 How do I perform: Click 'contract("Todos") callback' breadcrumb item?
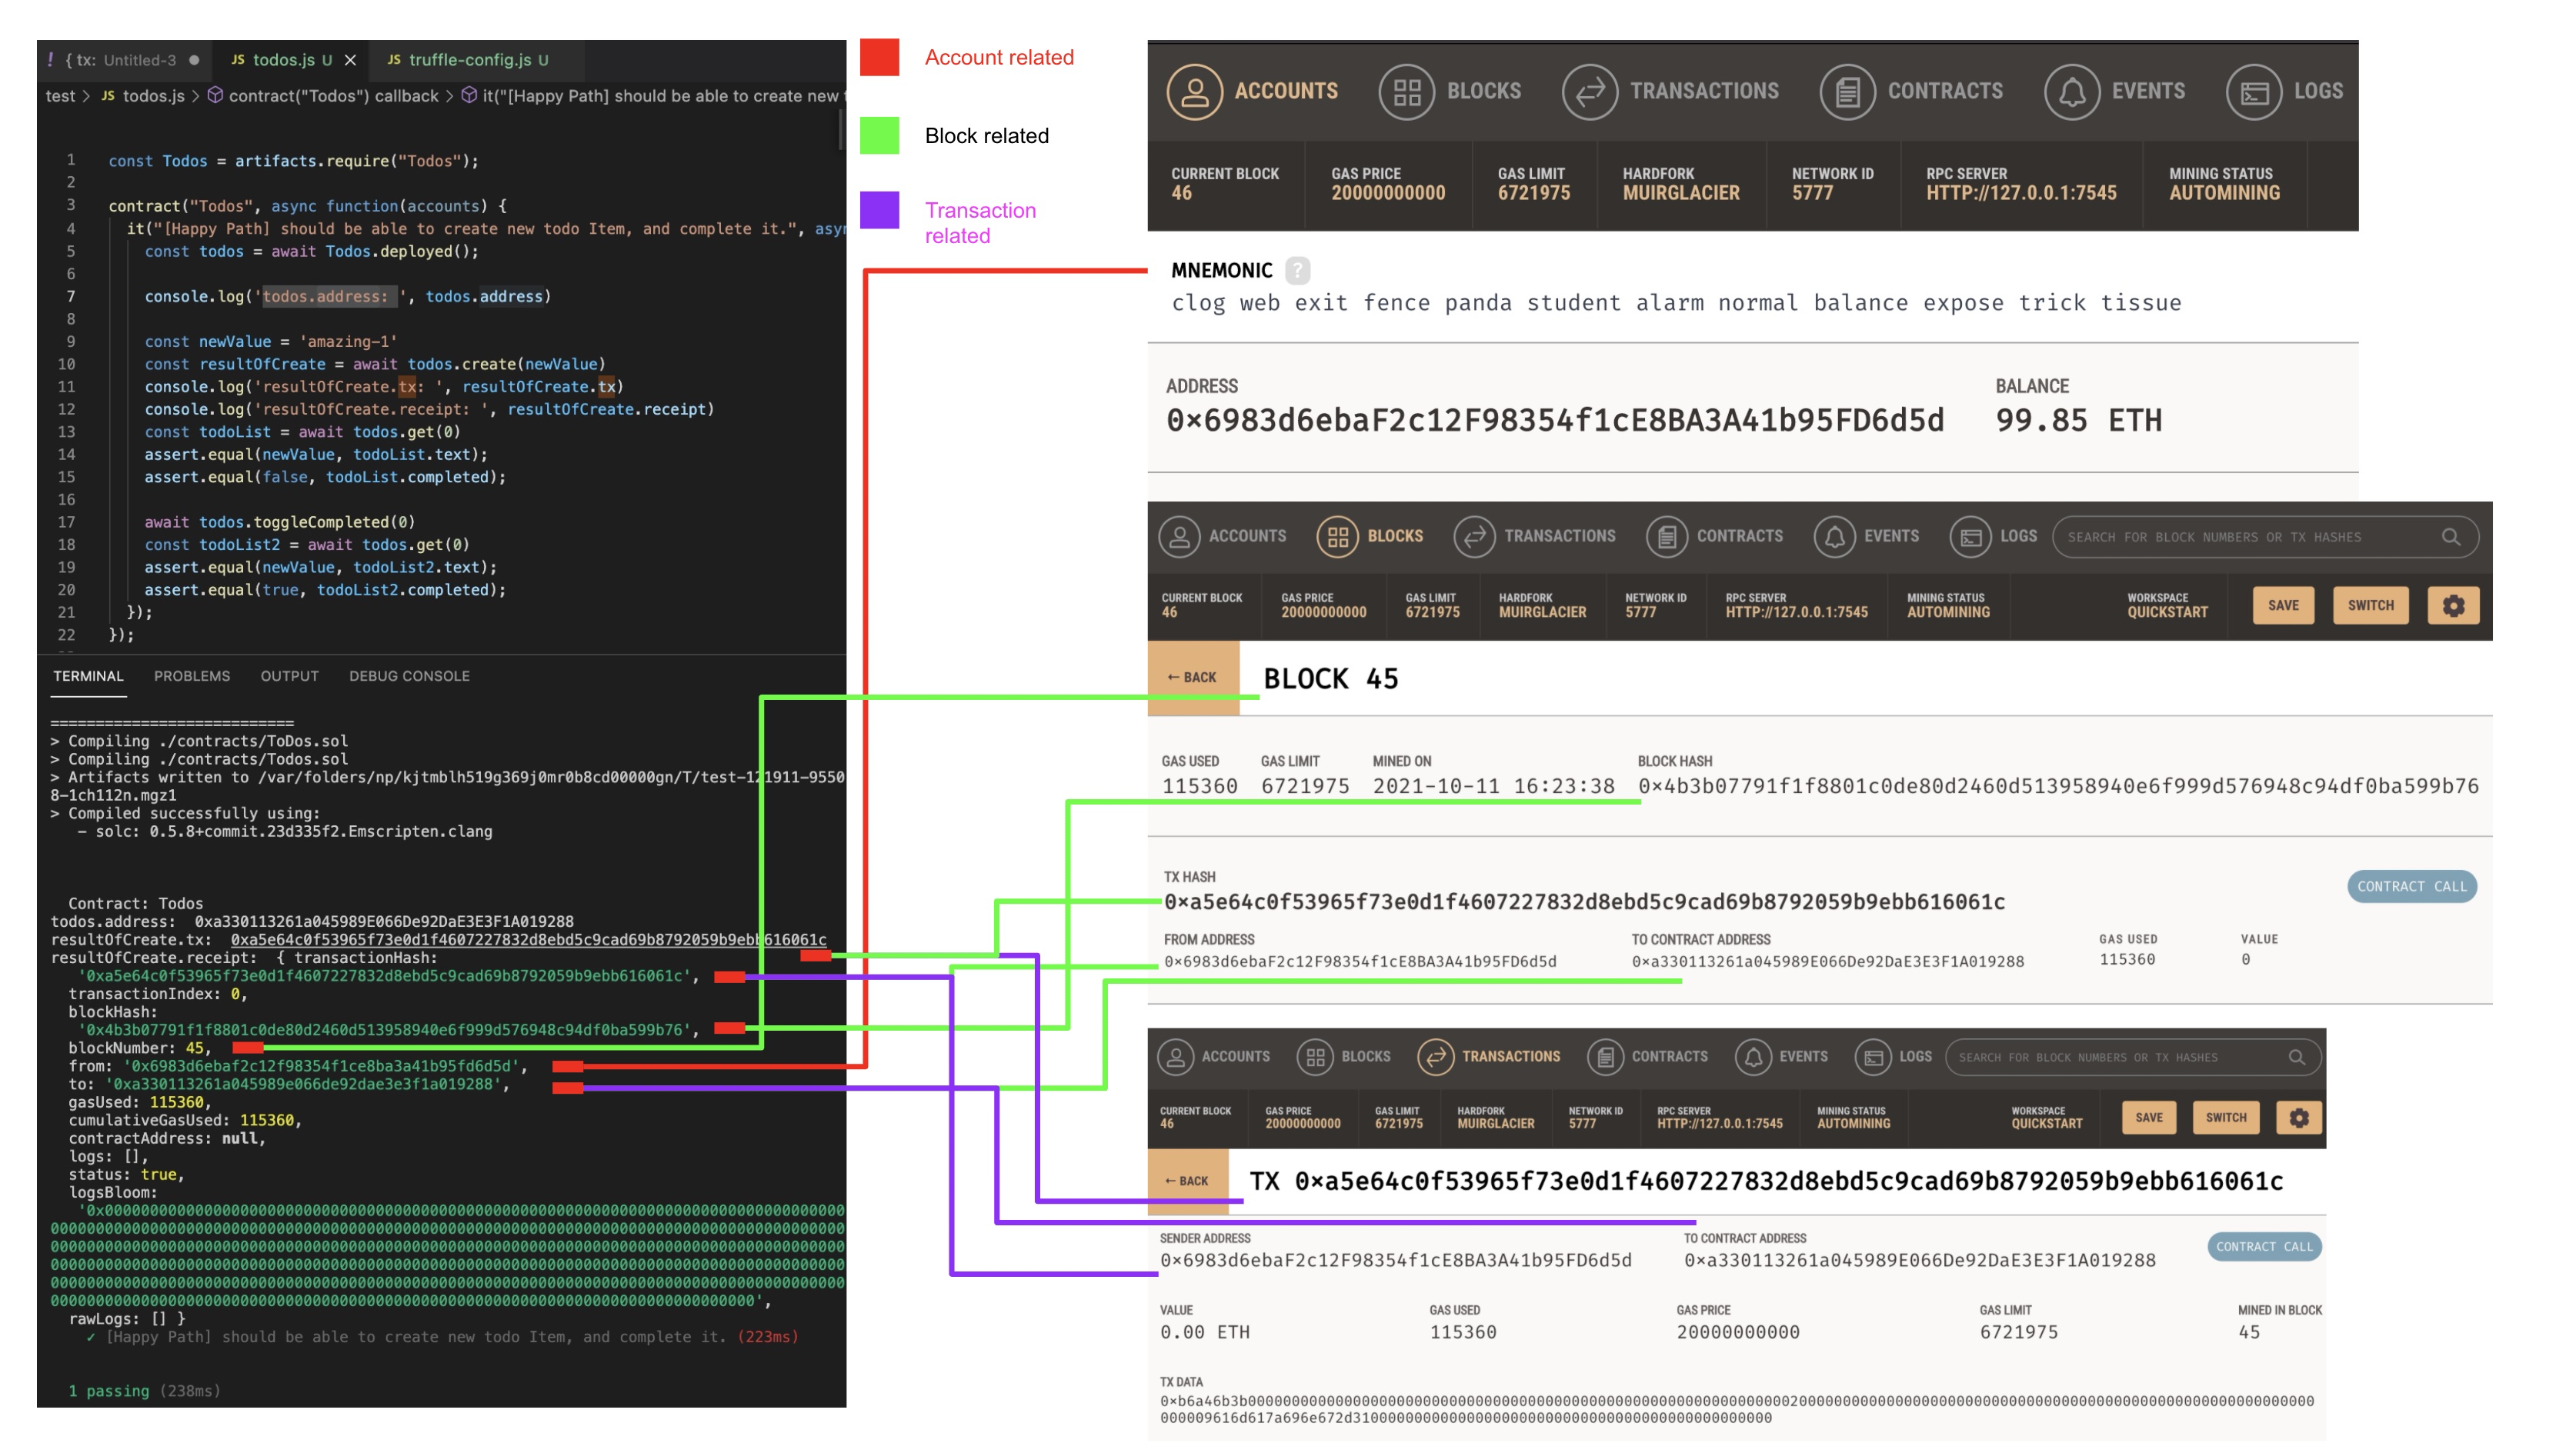pyautogui.click(x=324, y=96)
